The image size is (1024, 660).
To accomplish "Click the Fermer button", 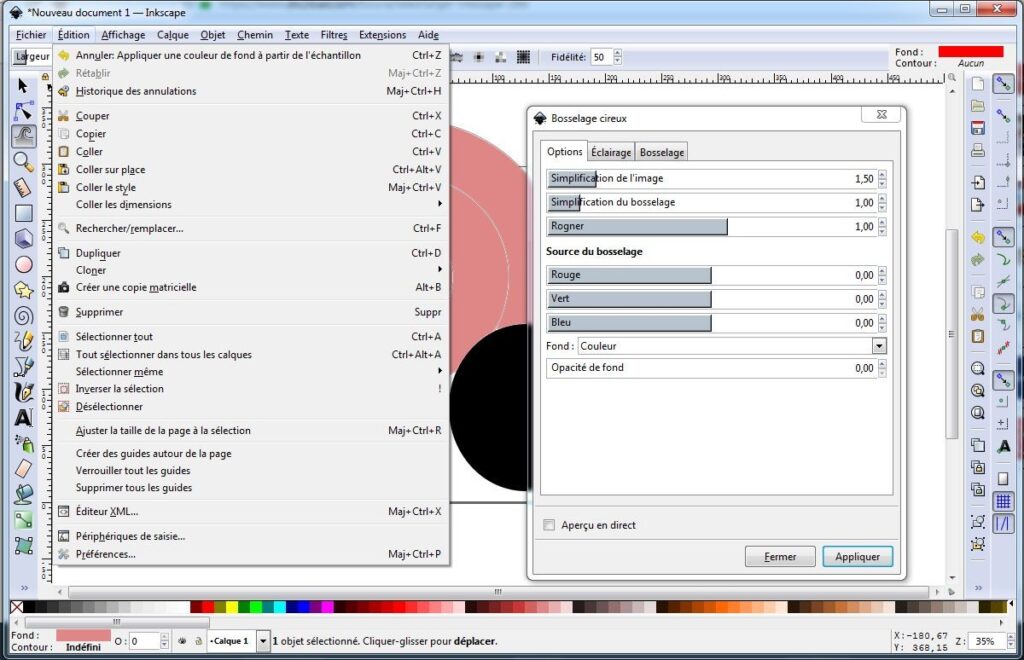I will [780, 556].
